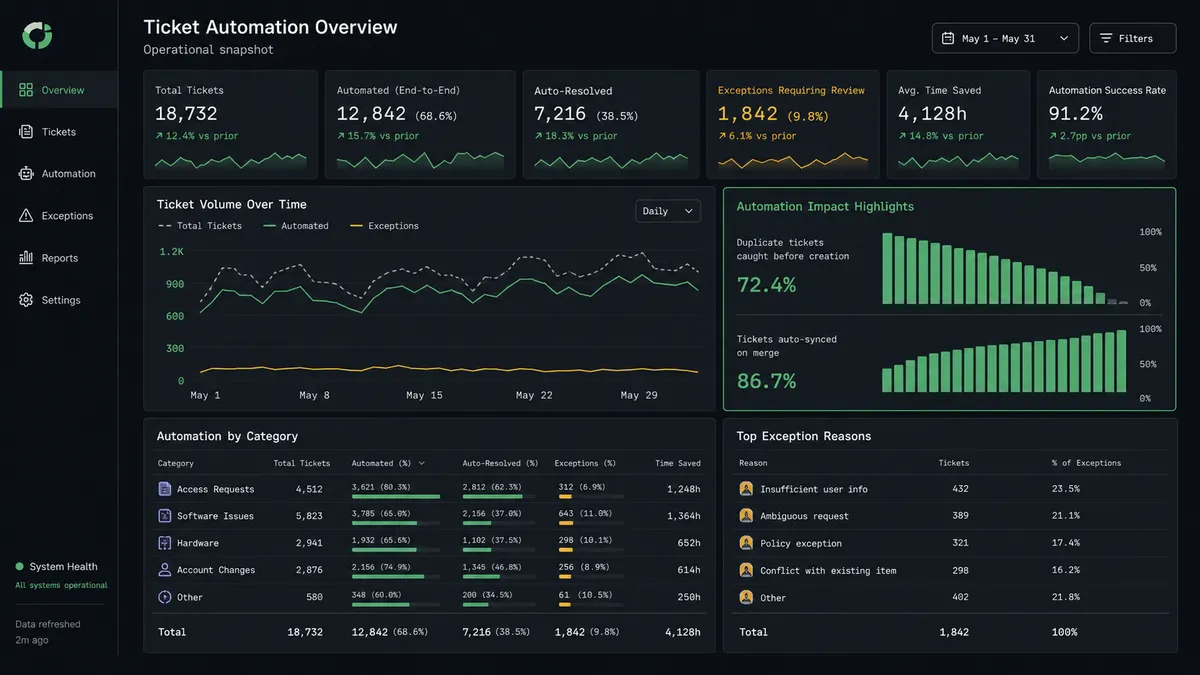The image size is (1200, 675).
Task: Click the Total Tickets trend arrow
Action: [159, 136]
